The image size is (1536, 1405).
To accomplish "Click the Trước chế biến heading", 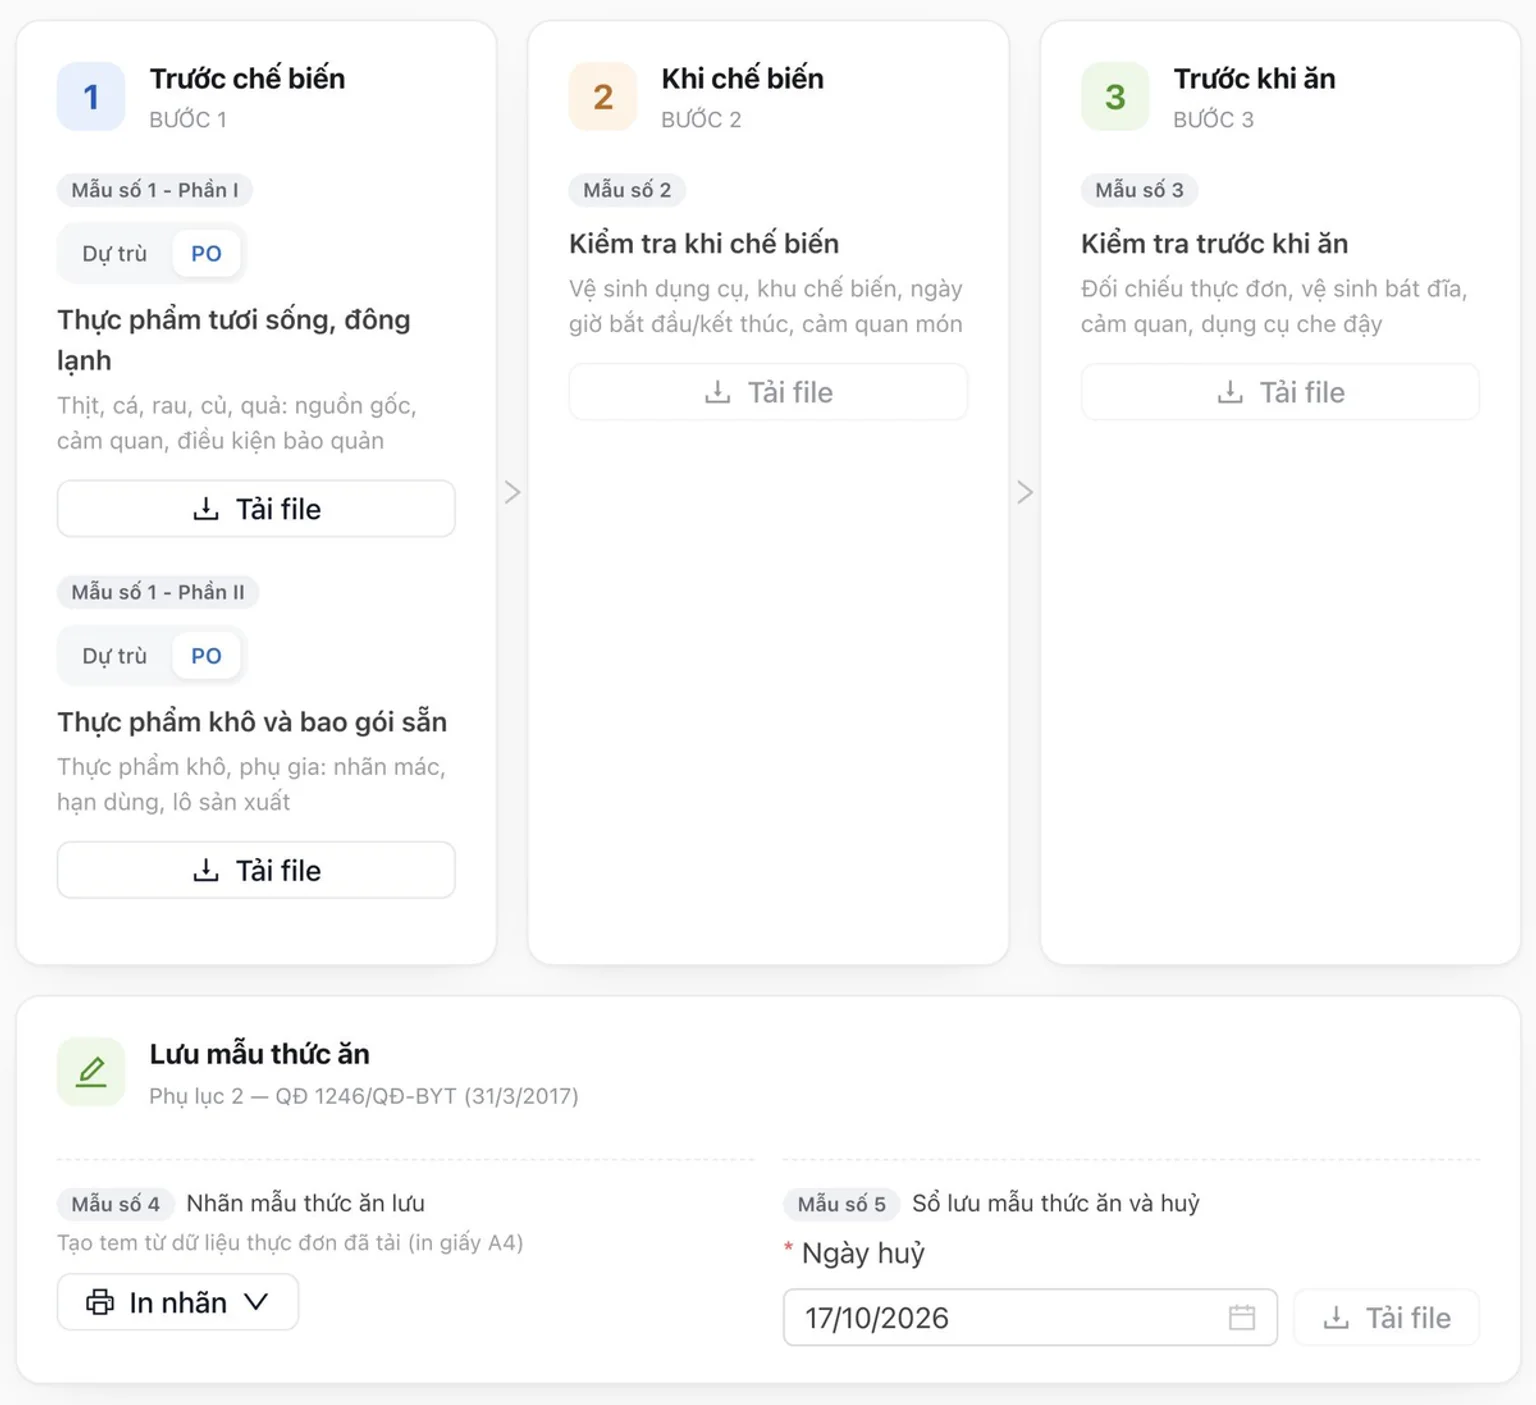I will pos(247,79).
